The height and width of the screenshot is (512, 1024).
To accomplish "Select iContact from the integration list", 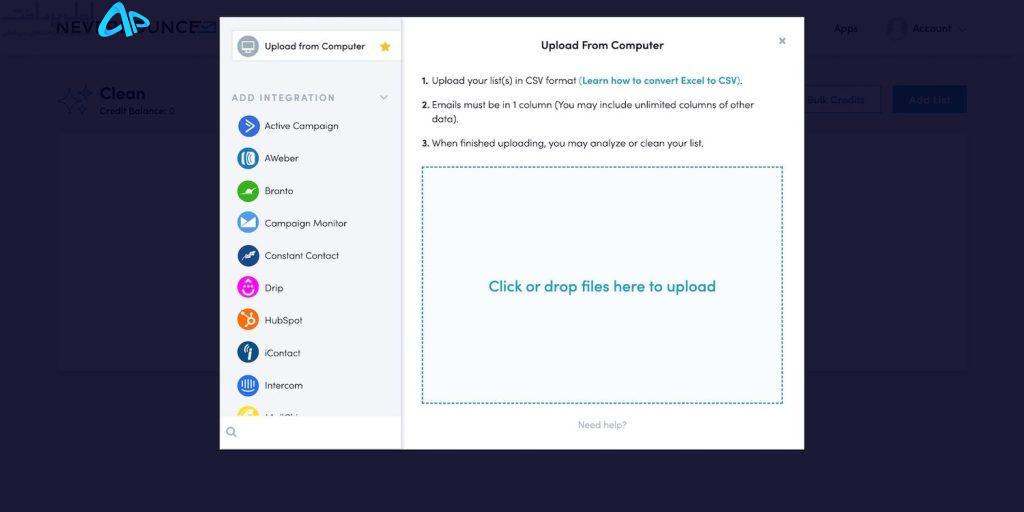I will (283, 353).
